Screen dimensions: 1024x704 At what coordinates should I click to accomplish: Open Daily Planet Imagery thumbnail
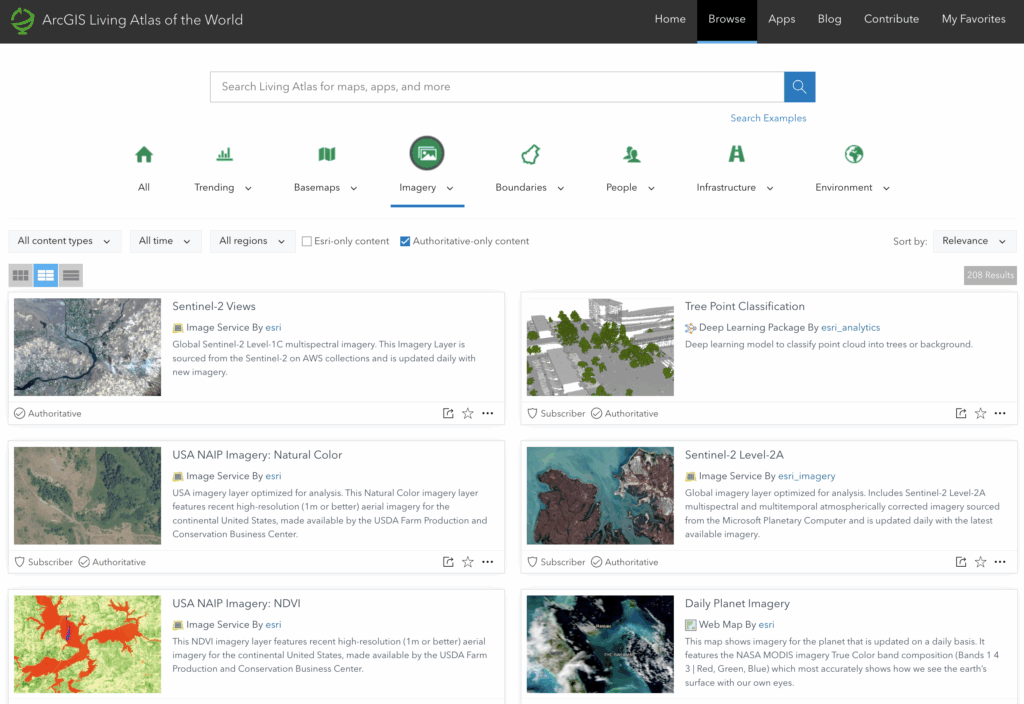pos(600,644)
